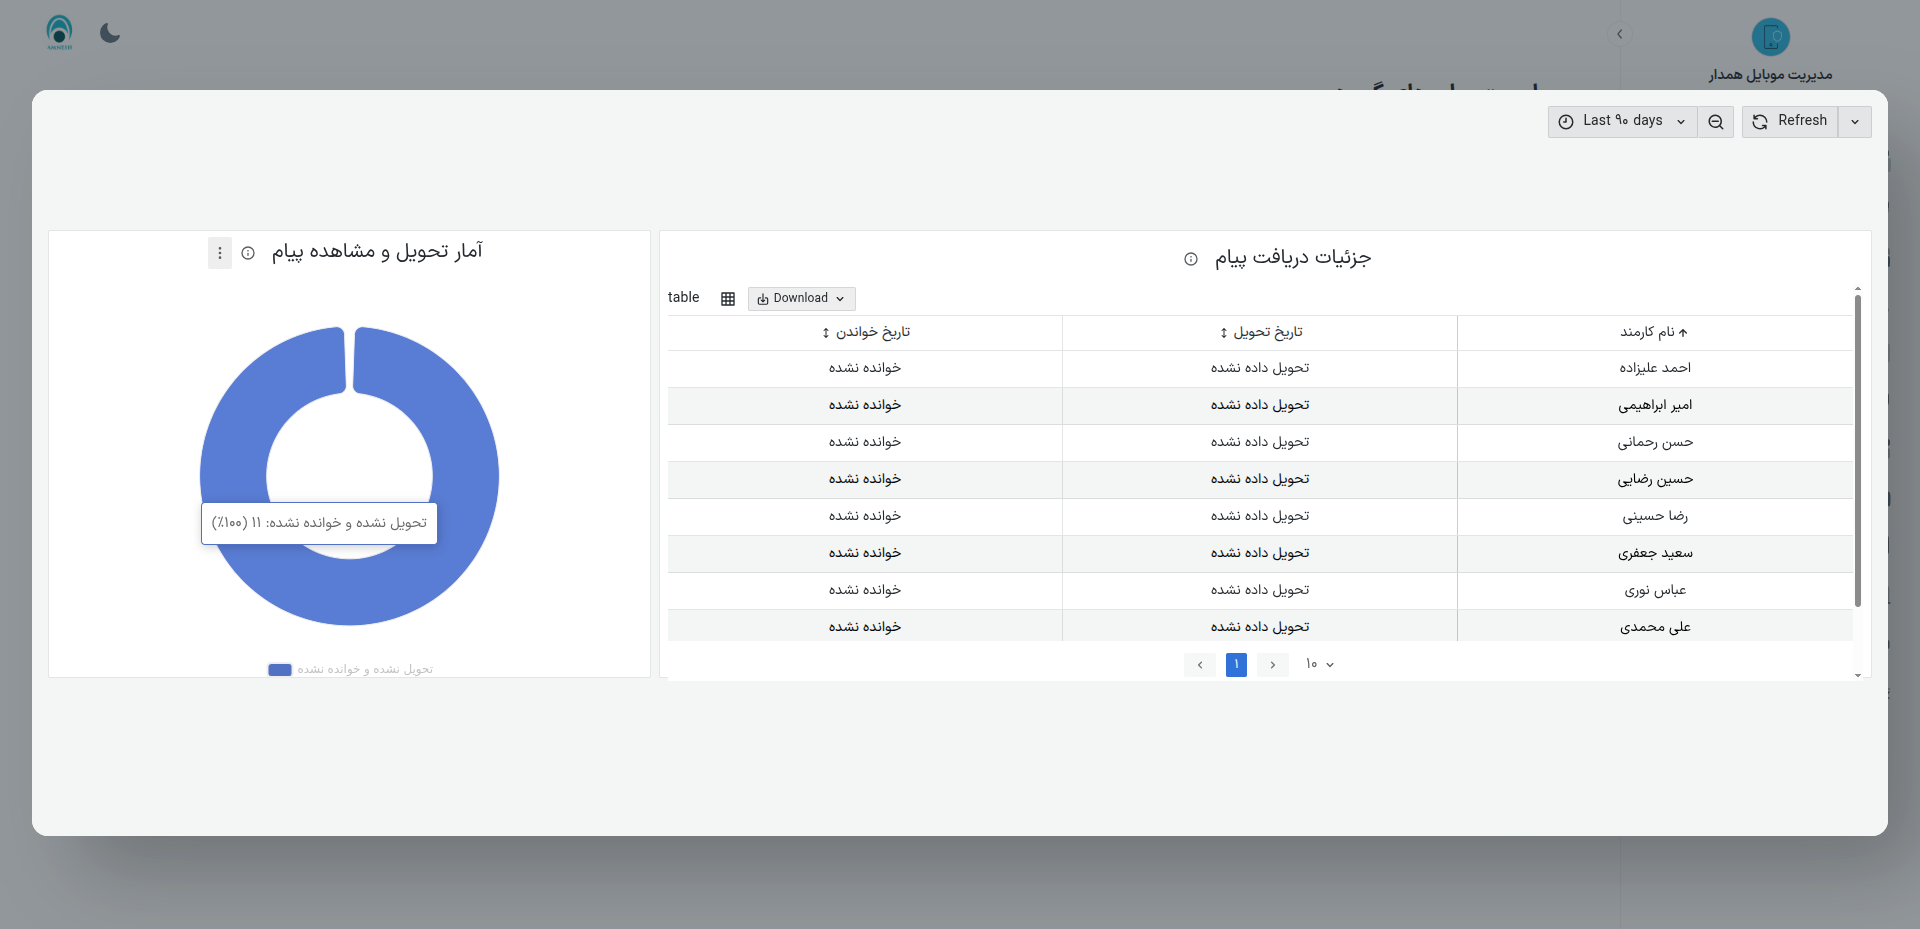Click the info icon beside جزئیات دریافت پیام
The image size is (1920, 929).
[x=1190, y=258]
